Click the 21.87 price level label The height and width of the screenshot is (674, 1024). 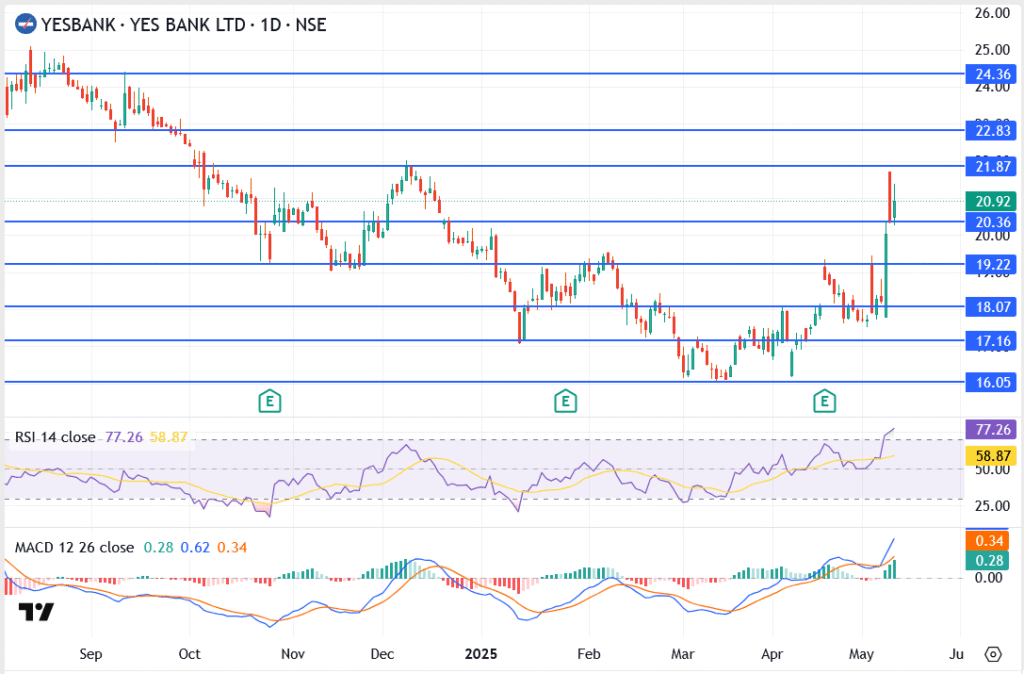click(990, 166)
